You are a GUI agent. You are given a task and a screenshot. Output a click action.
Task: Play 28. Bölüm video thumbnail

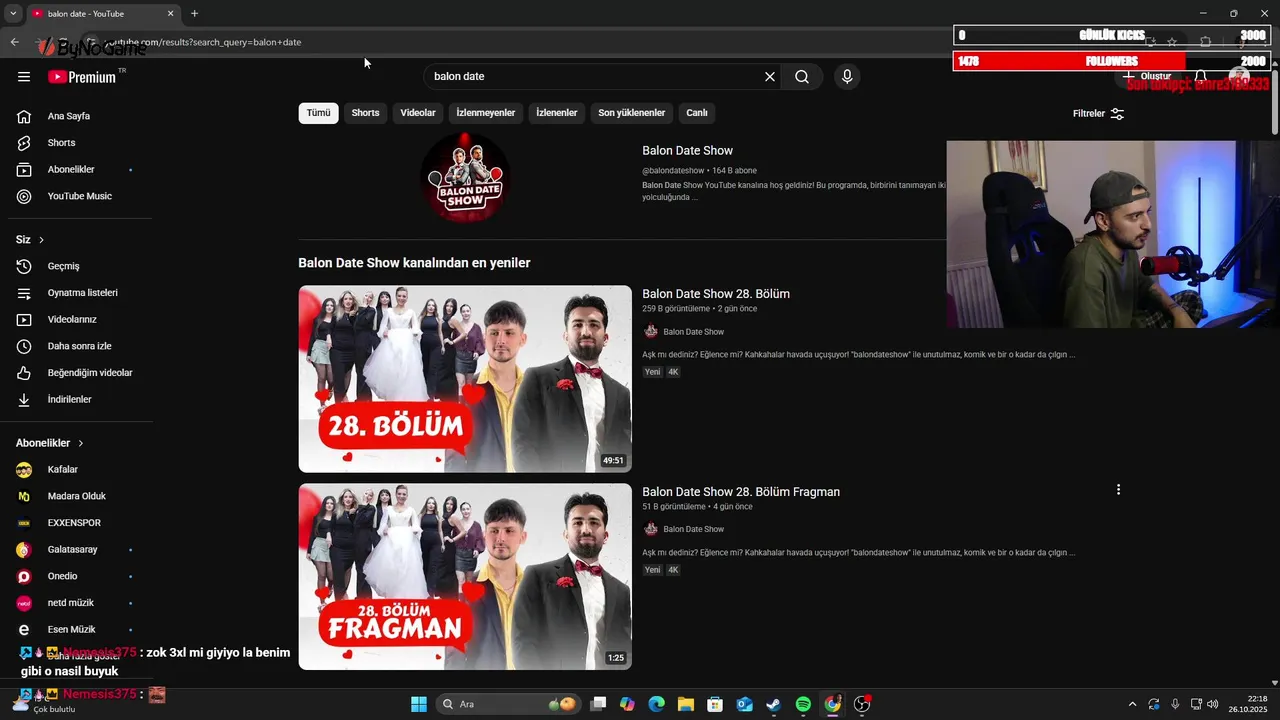coord(465,379)
